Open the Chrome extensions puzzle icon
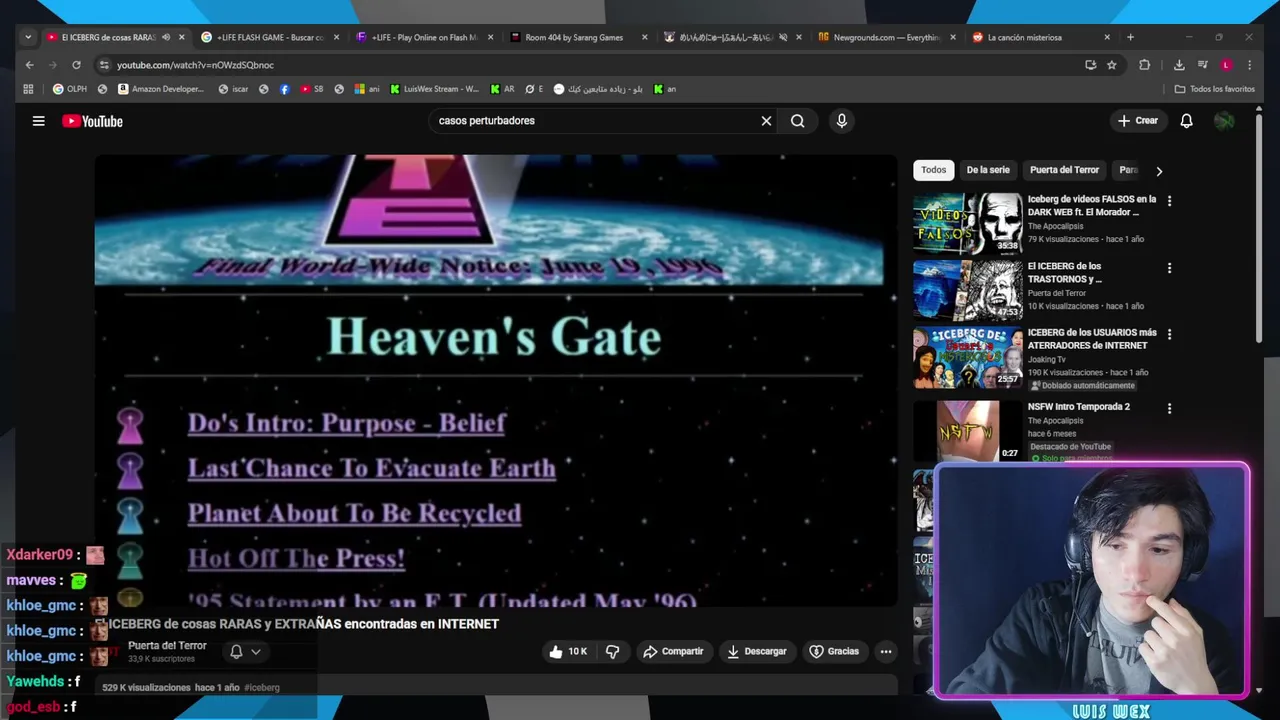The width and height of the screenshot is (1280, 720). 1145,65
